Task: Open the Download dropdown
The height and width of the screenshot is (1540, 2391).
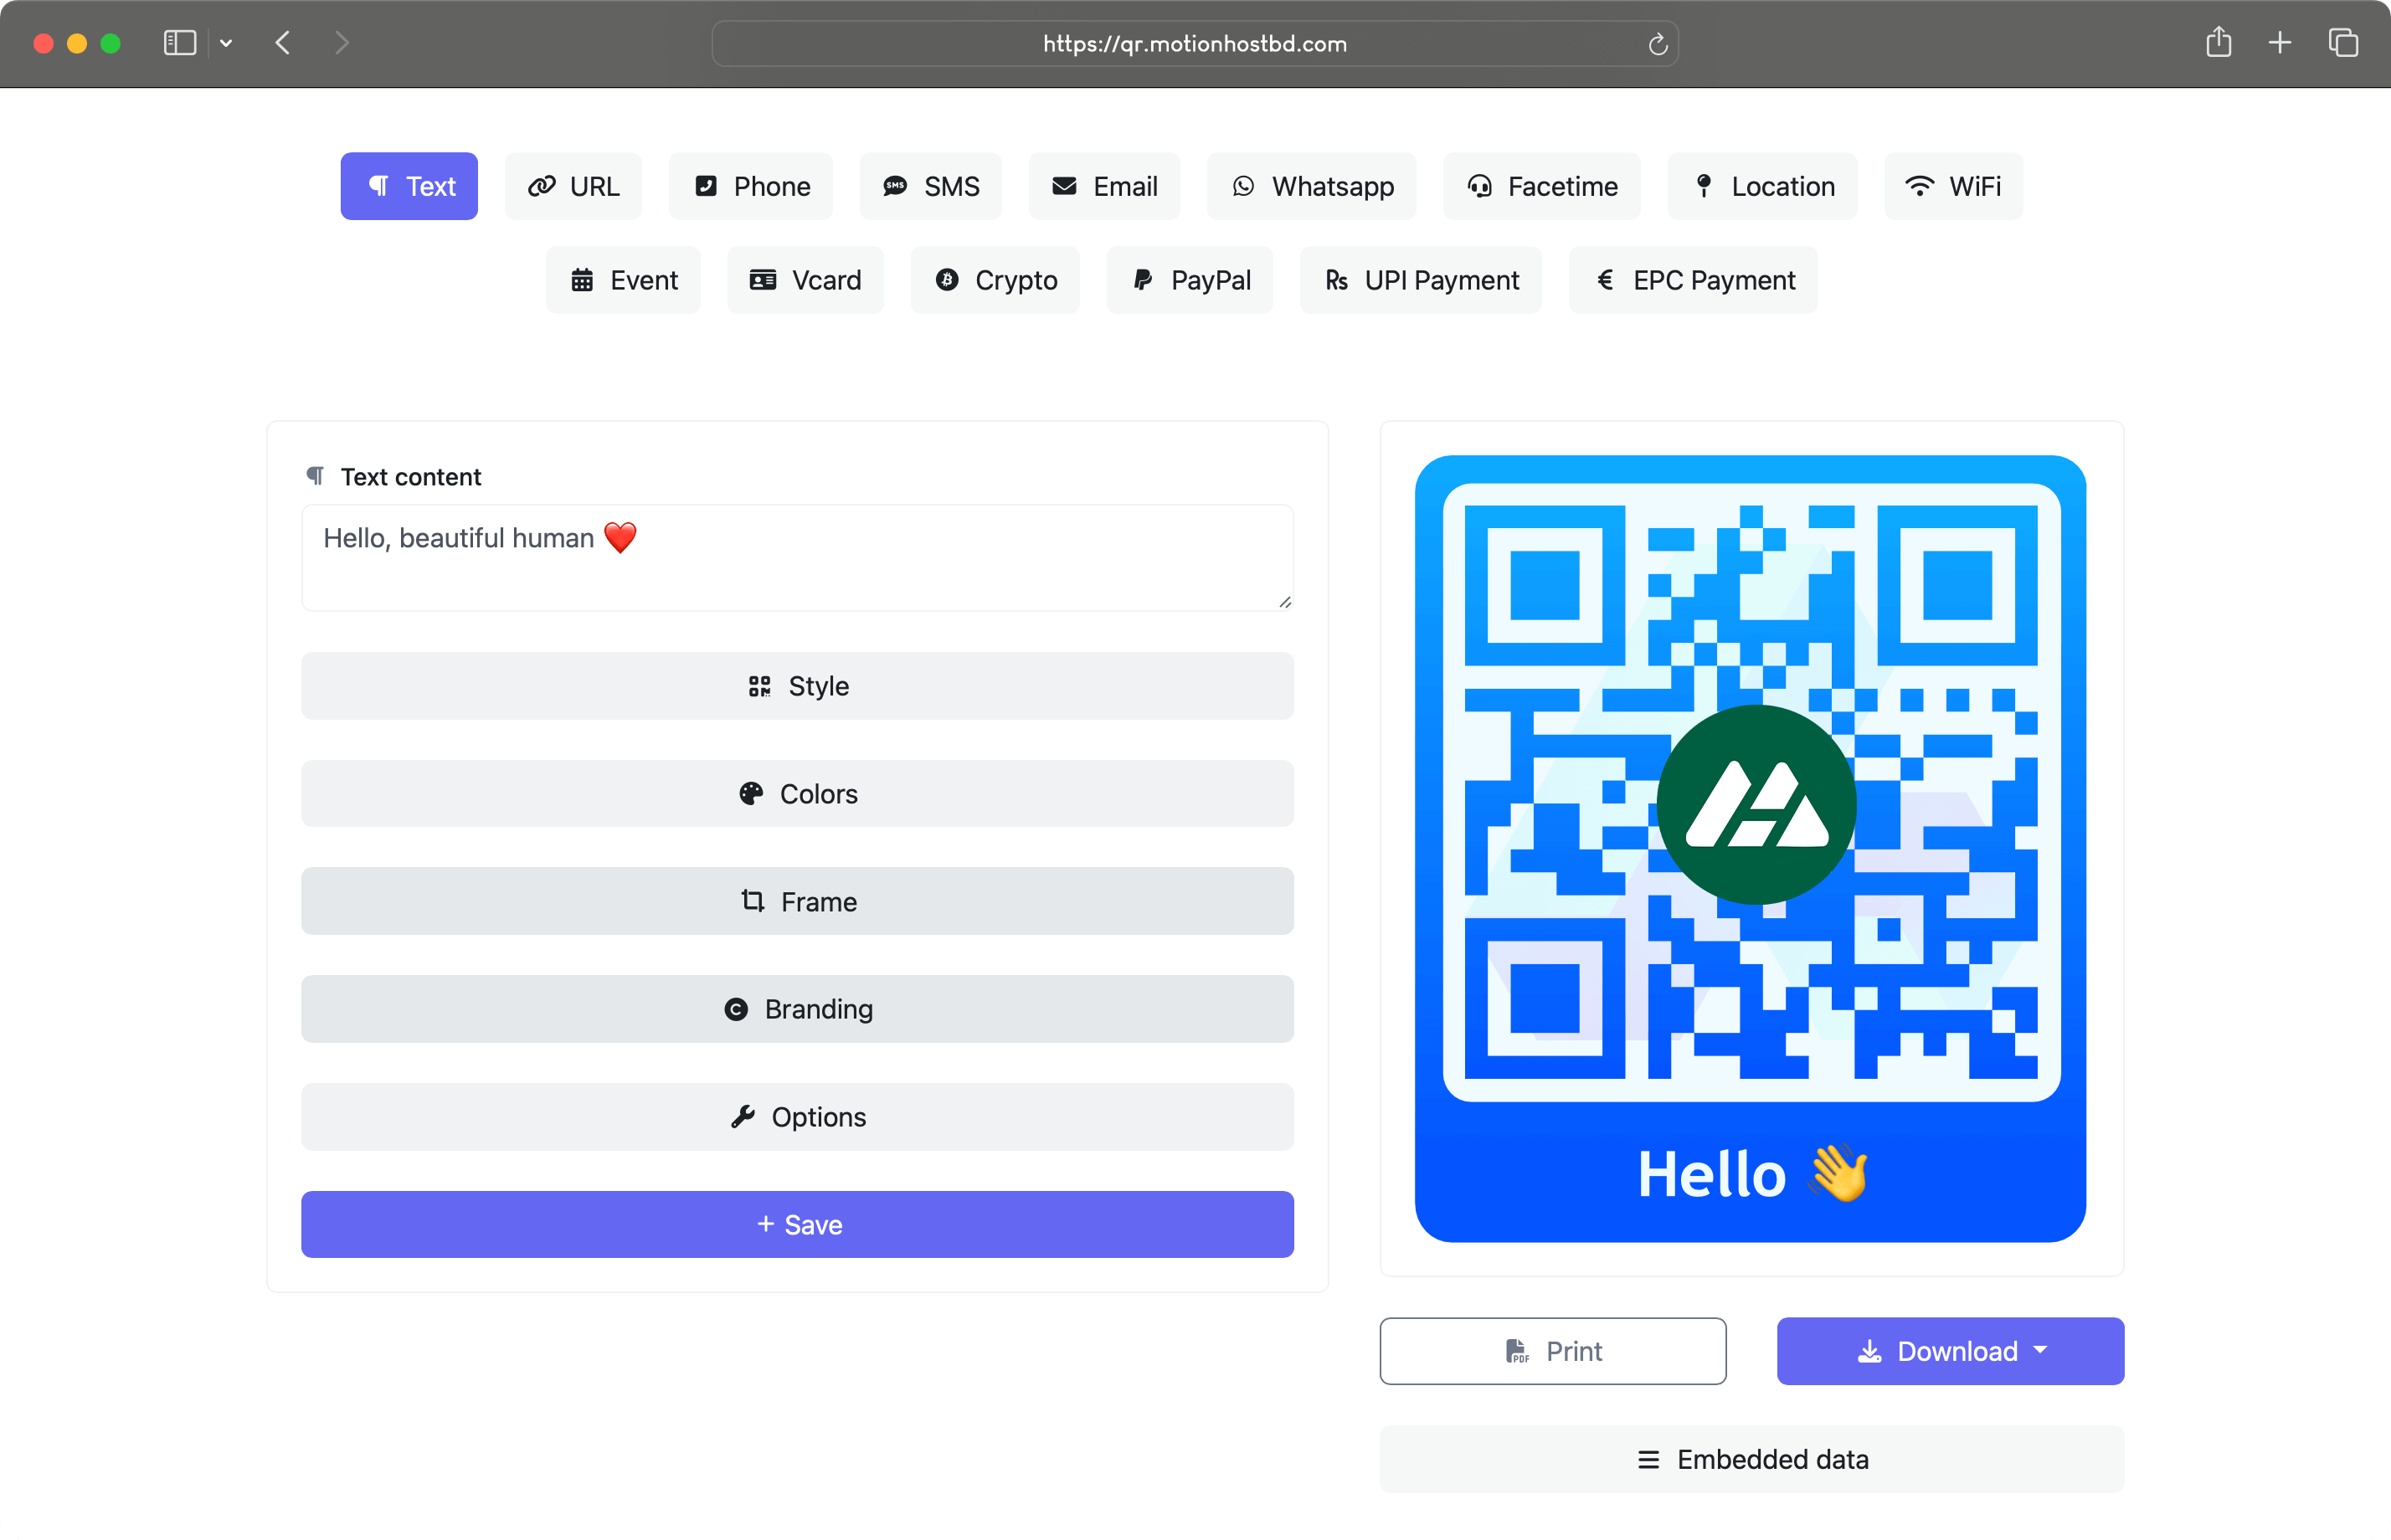Action: [x=1950, y=1351]
